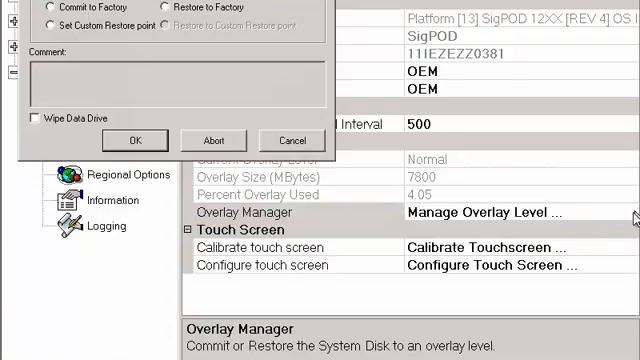Open the Logging scroll icon
640x360 pixels.
70,225
